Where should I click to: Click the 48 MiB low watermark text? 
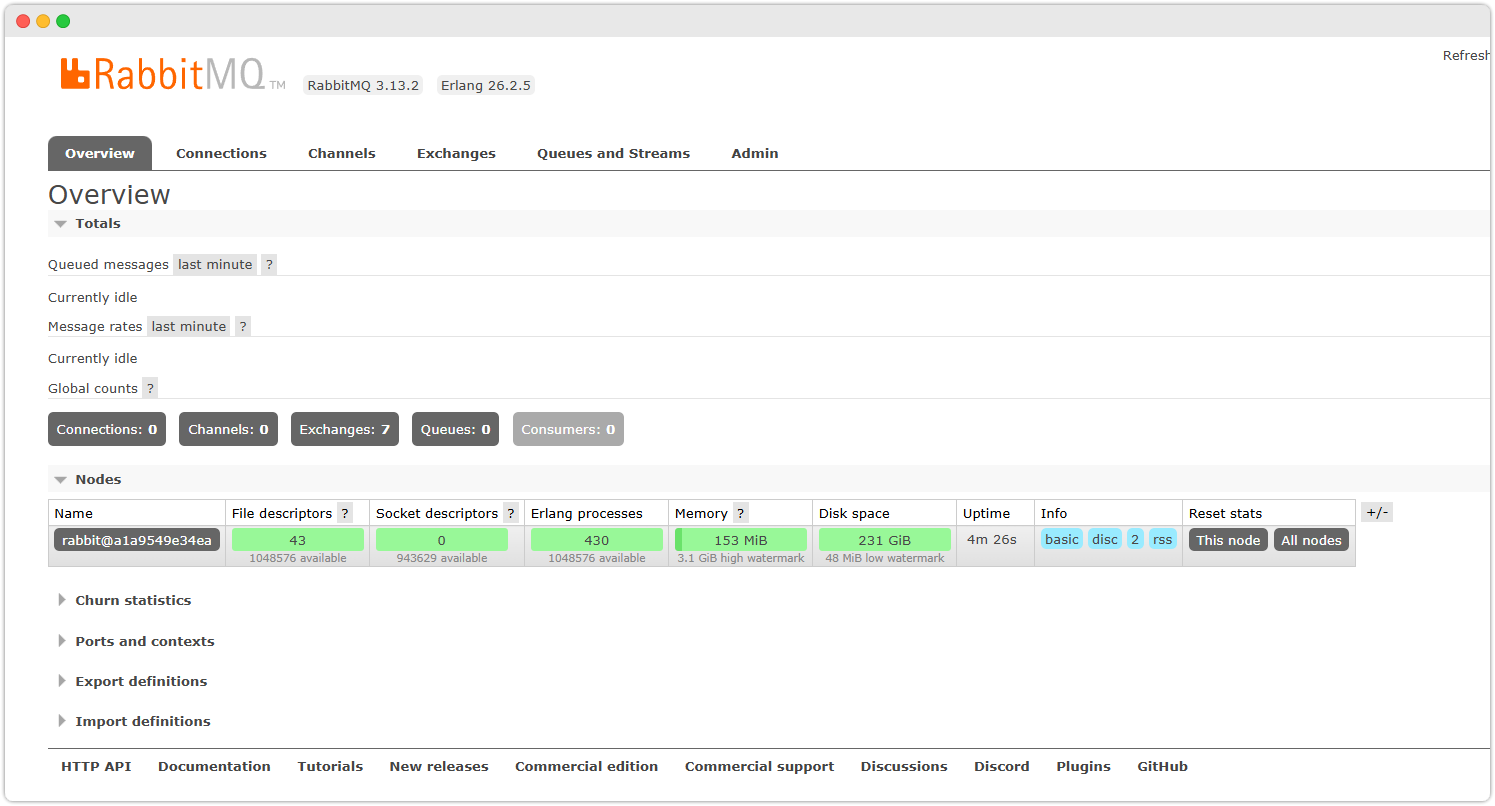[885, 558]
